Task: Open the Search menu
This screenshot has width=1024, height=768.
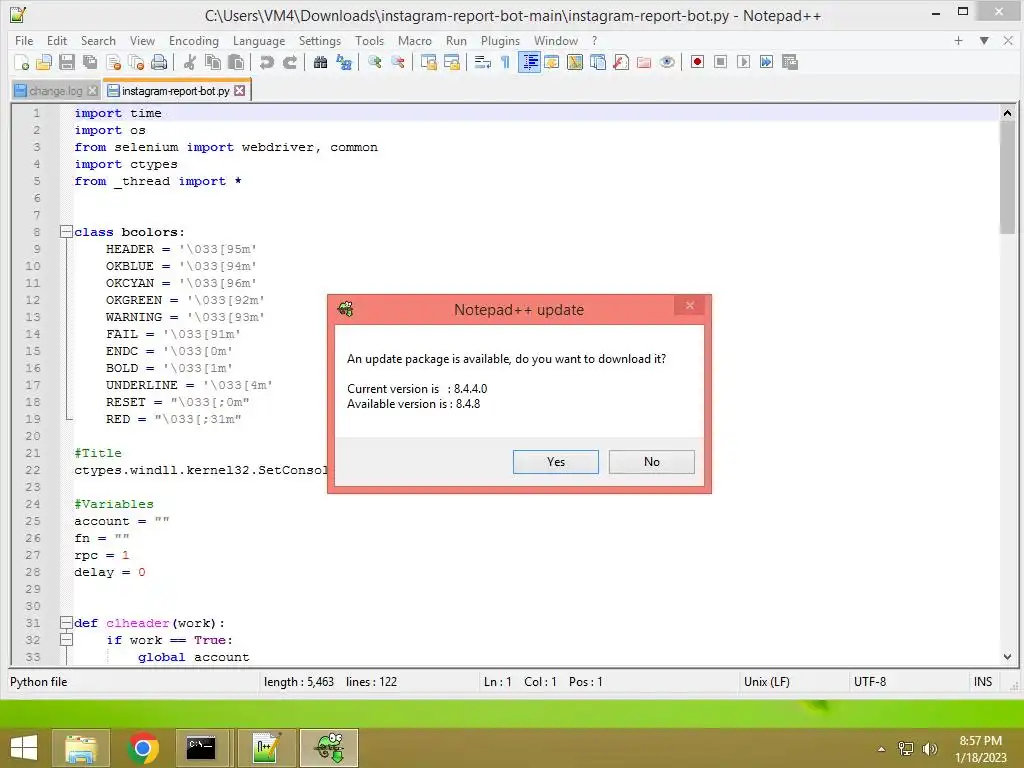Action: 98,40
